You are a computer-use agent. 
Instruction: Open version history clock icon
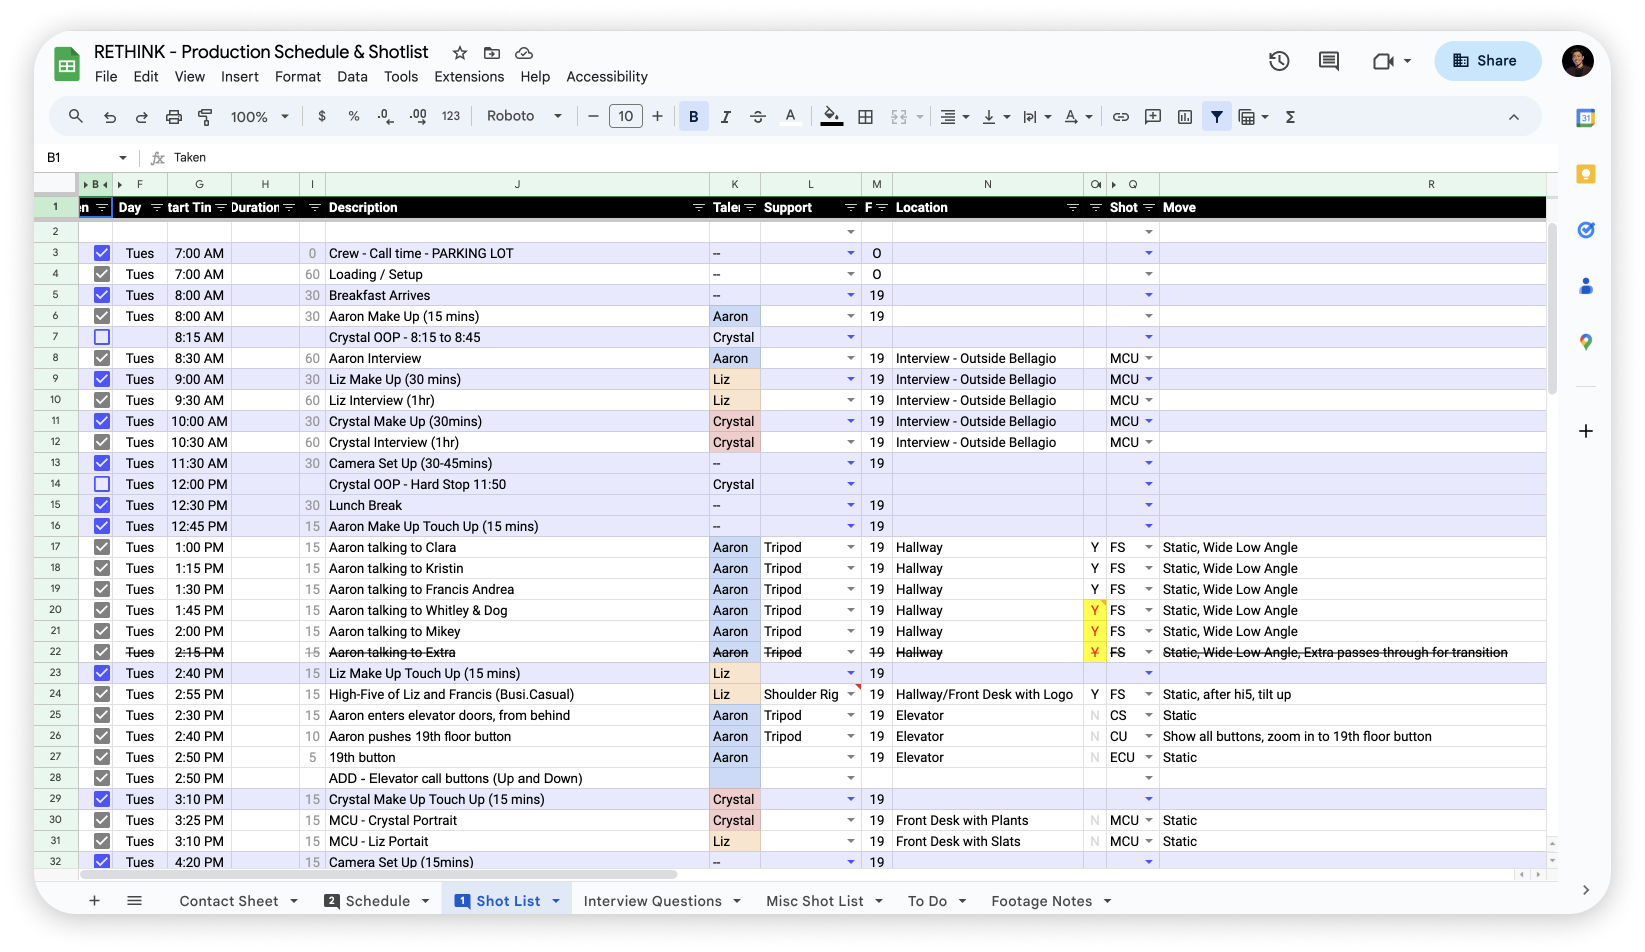click(x=1279, y=61)
